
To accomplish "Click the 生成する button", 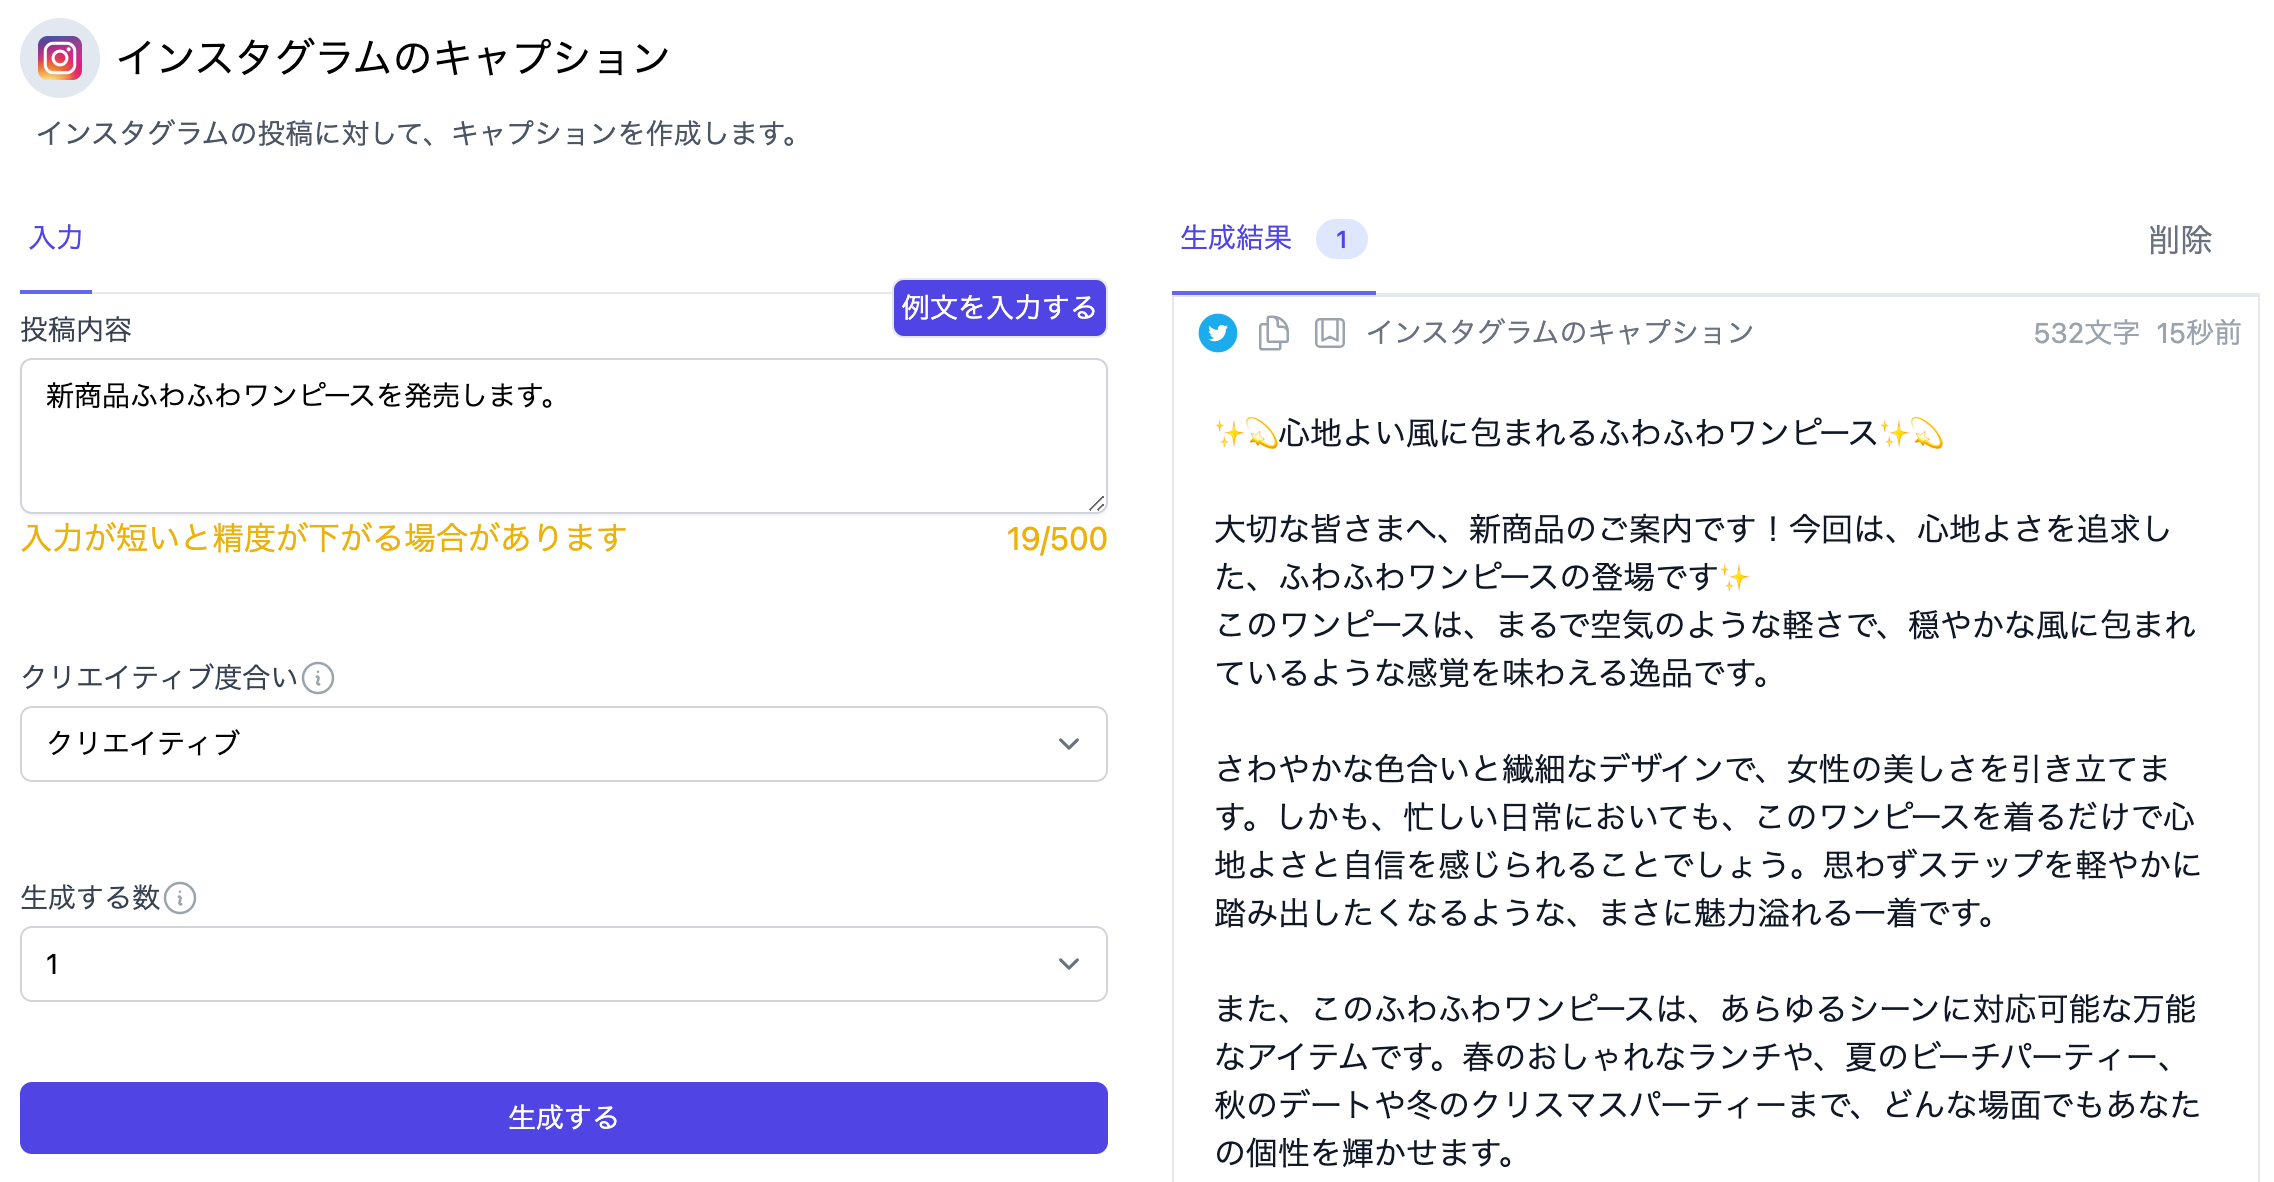I will (563, 1118).
